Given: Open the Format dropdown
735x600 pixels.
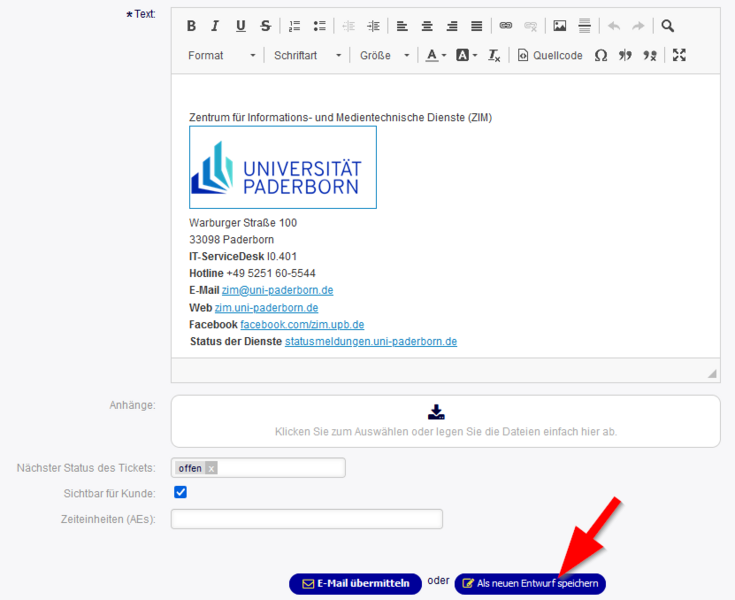Looking at the screenshot, I should 221,55.
